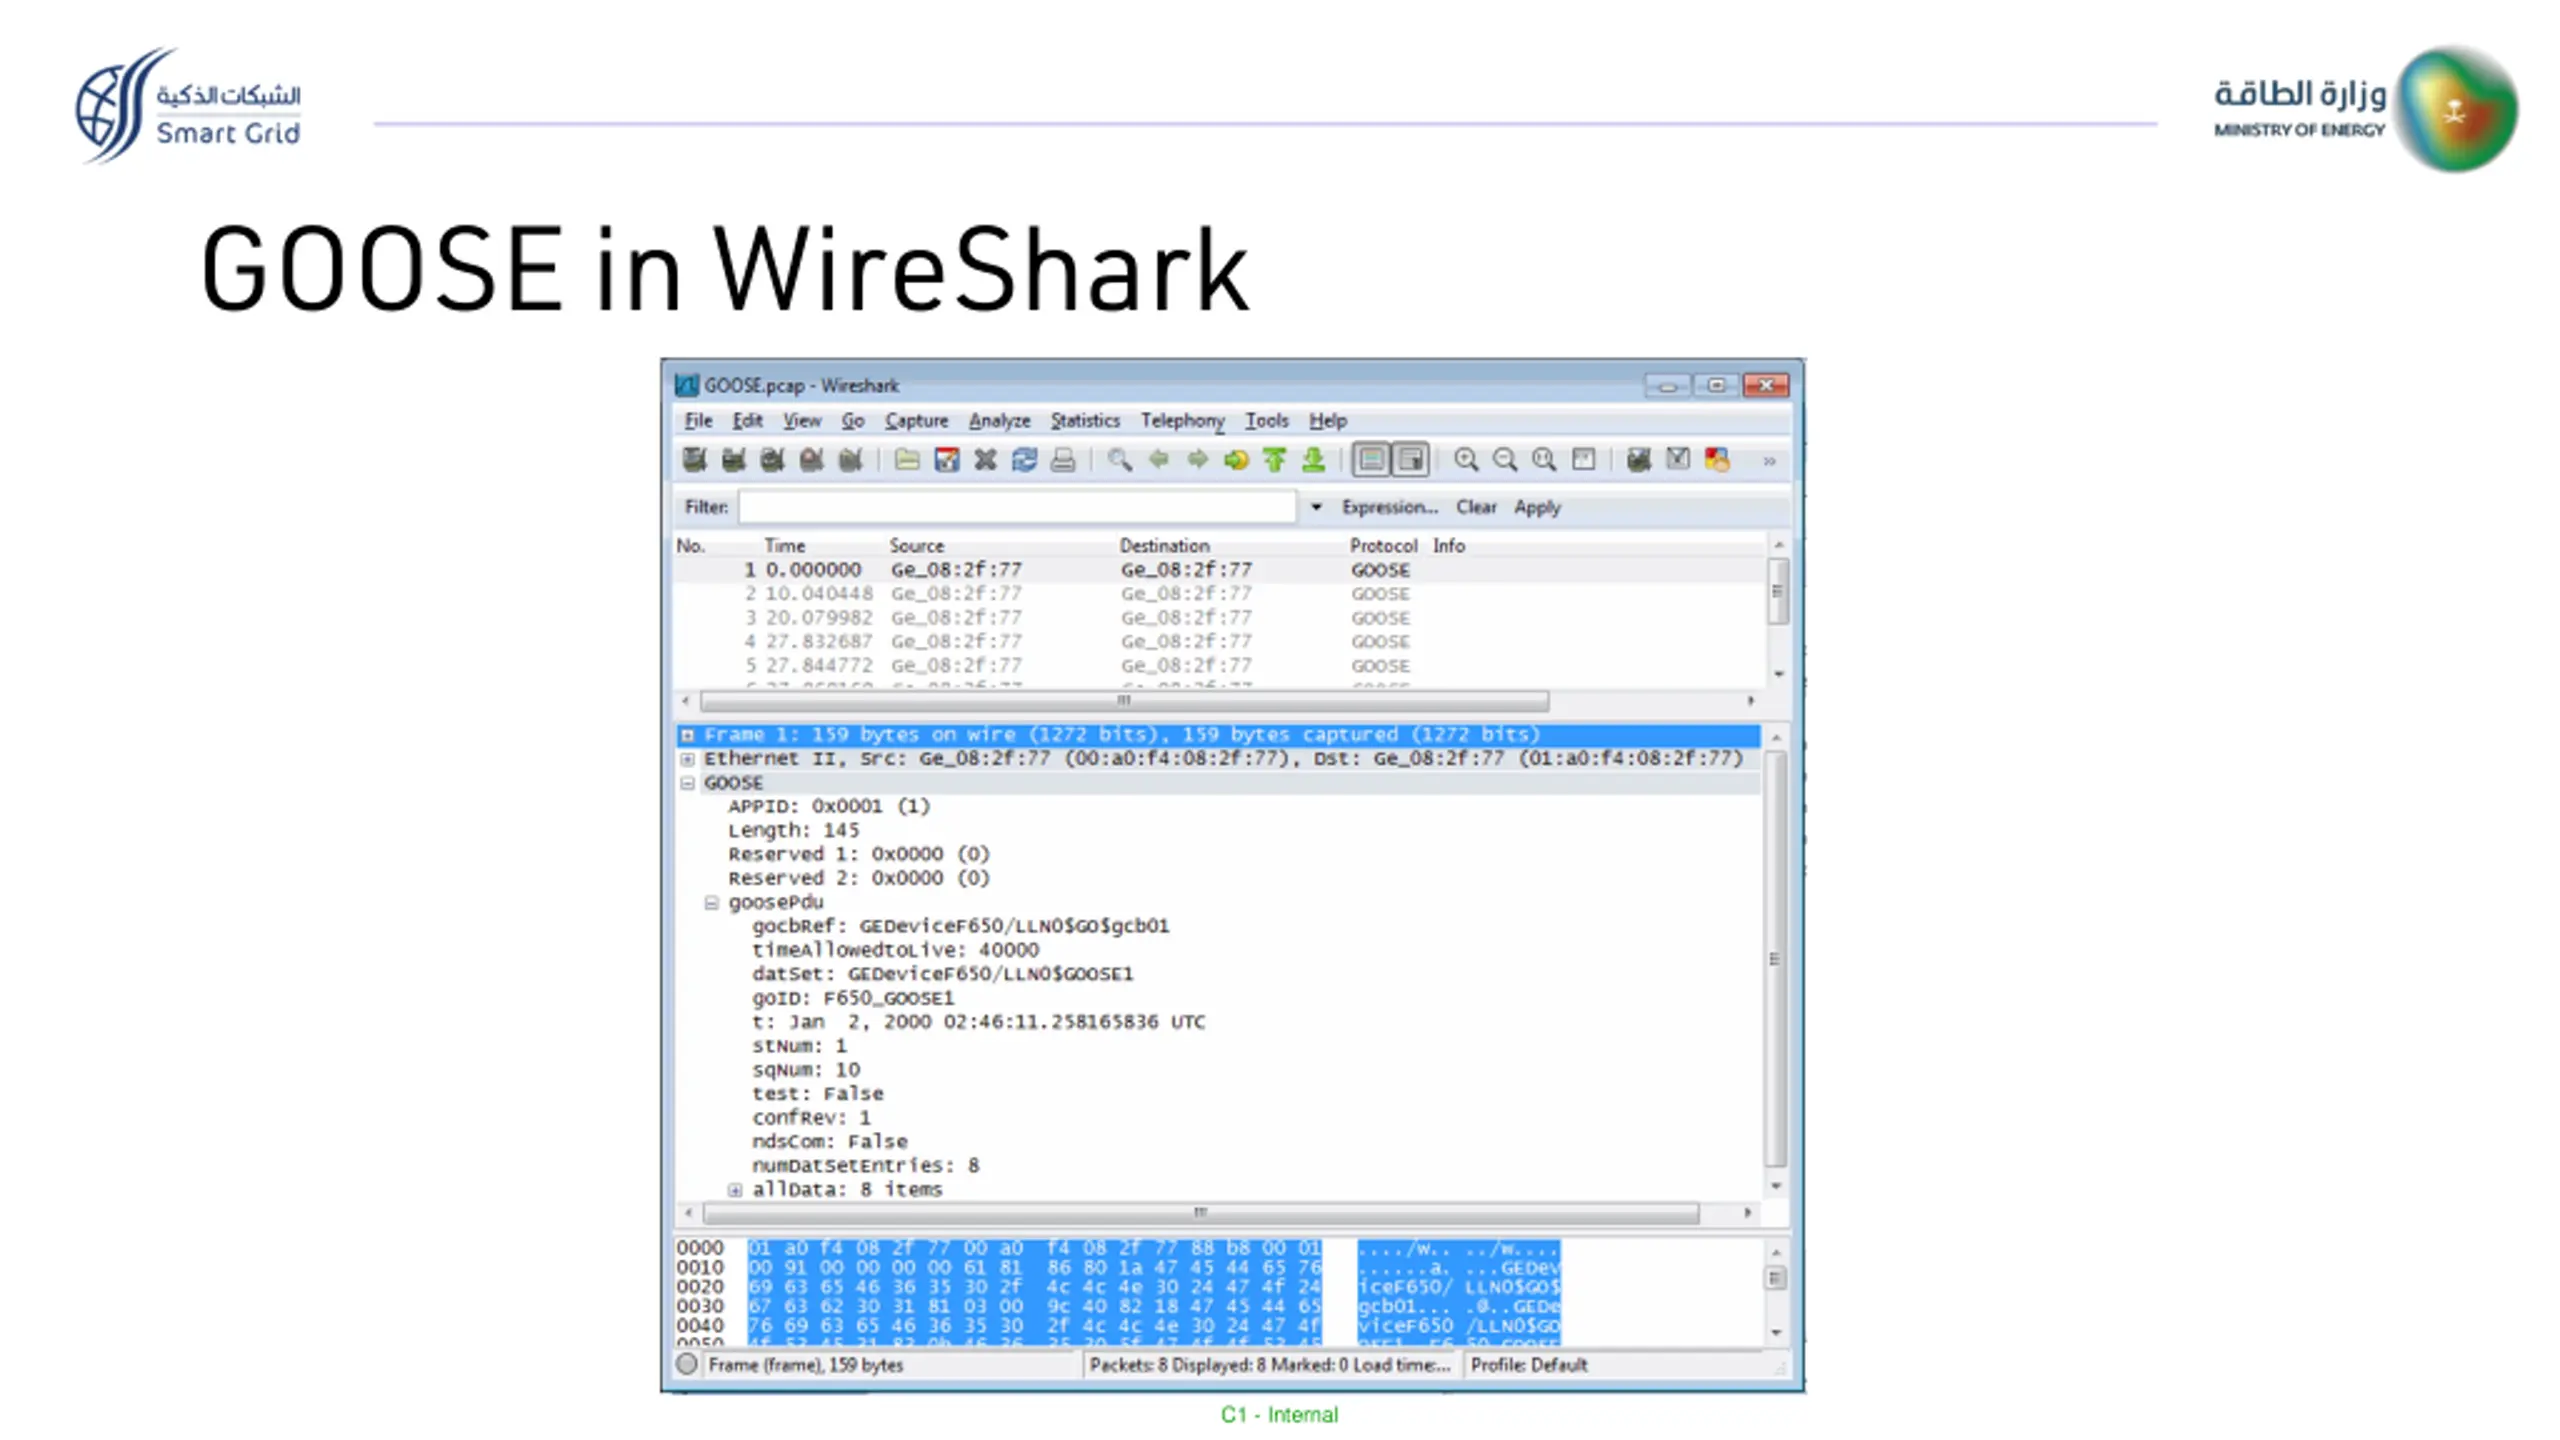Sort by the Protocol column header
Viewport: 2560px width, 1440px height.
pos(1383,546)
